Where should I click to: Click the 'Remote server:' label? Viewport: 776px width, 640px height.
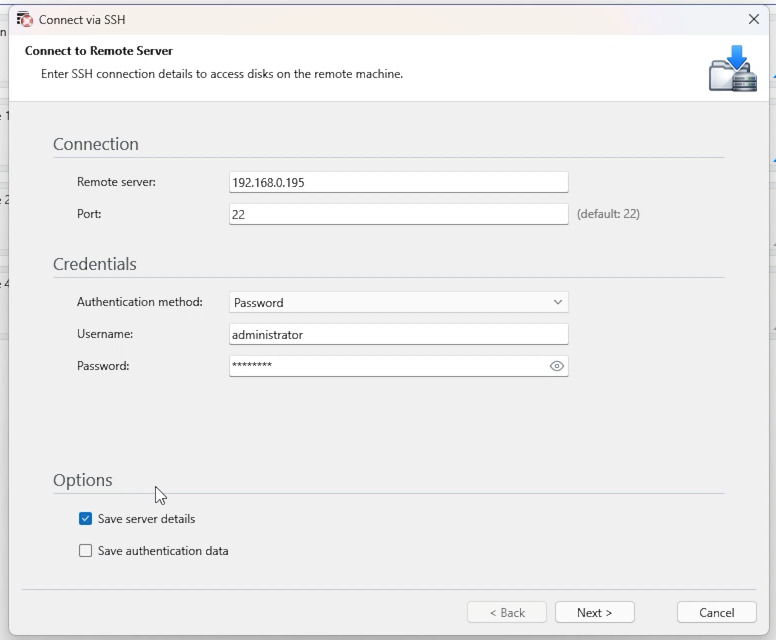(116, 182)
